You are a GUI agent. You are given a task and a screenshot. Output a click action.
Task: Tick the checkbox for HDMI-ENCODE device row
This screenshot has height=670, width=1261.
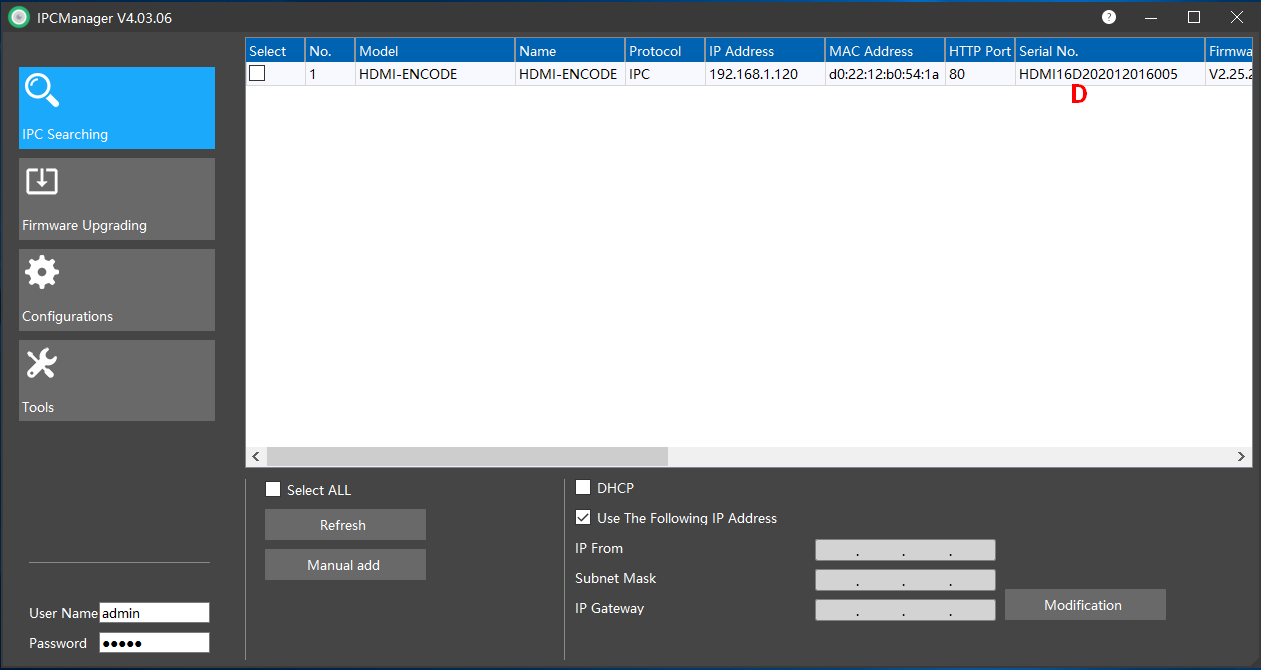point(257,73)
